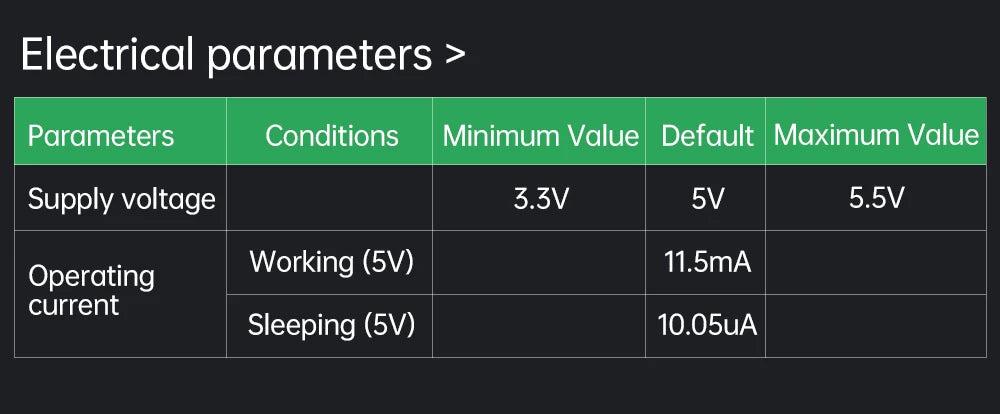Expand the arrow next to Electrical parameters

tap(455, 56)
